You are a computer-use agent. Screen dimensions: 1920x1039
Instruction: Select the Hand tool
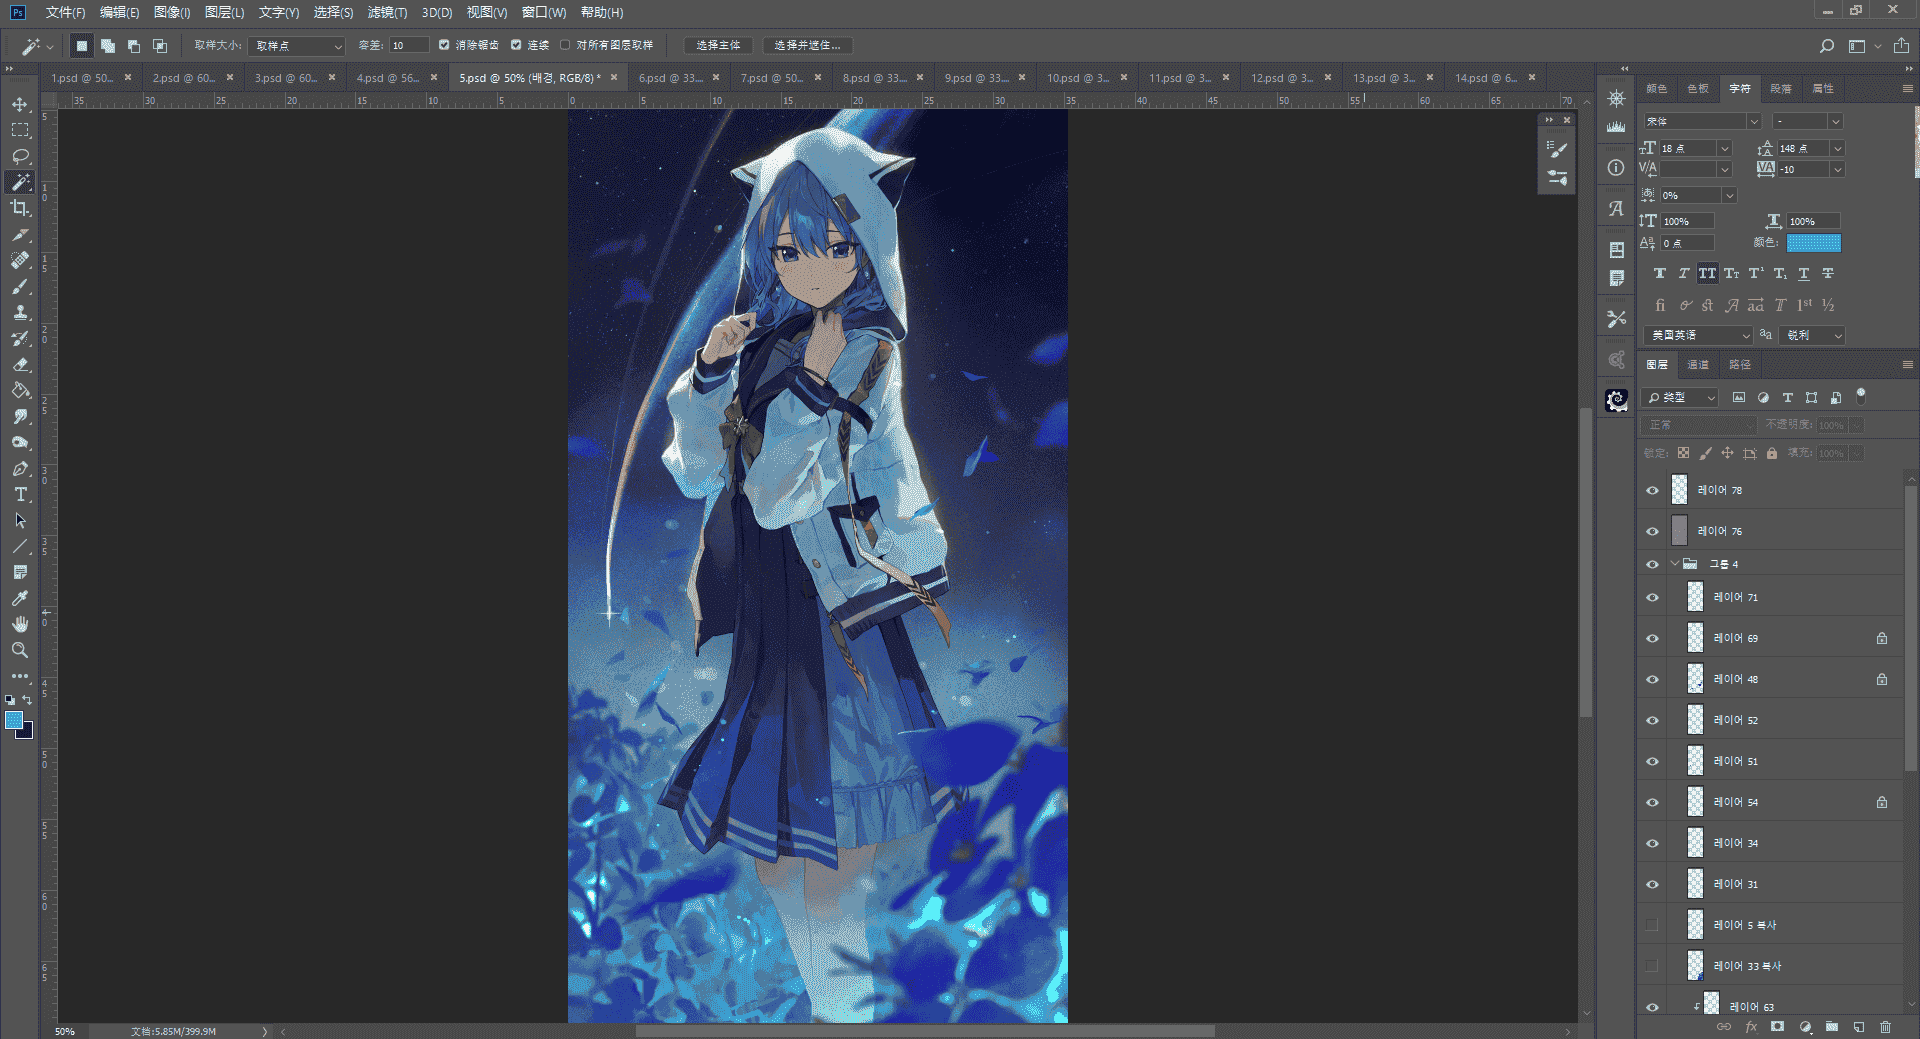point(20,624)
